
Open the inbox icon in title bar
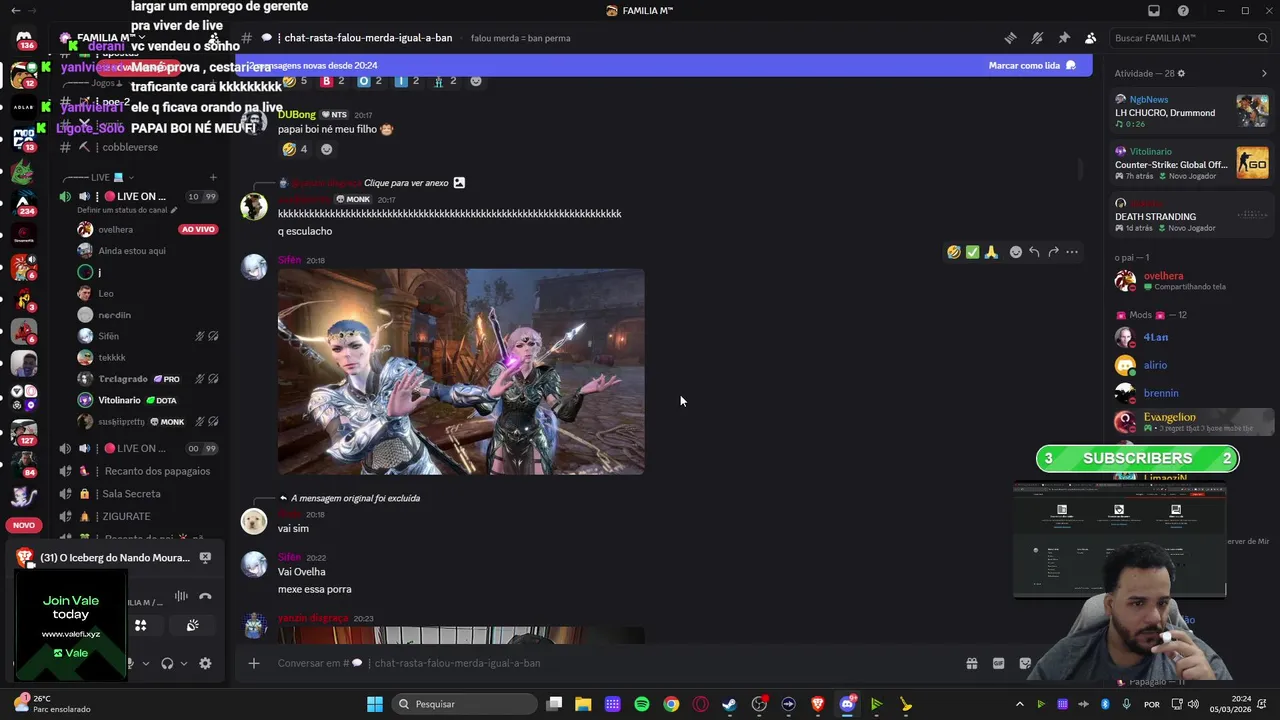(1154, 11)
